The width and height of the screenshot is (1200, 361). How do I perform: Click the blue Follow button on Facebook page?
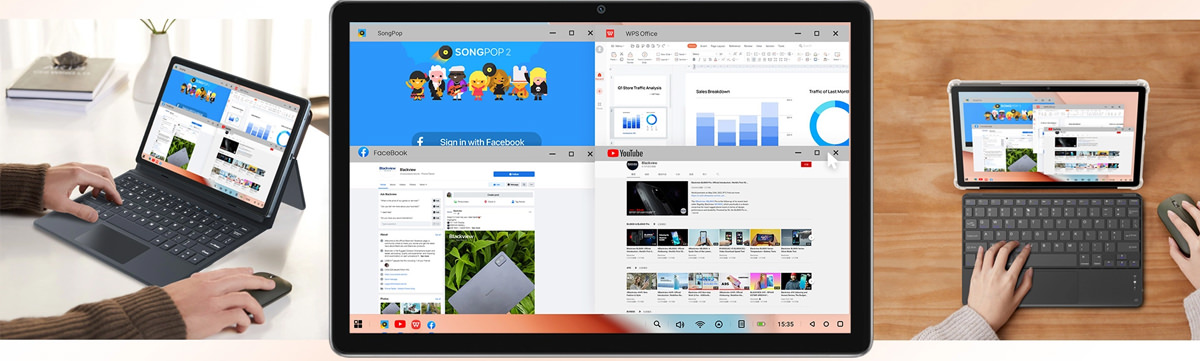tap(513, 174)
